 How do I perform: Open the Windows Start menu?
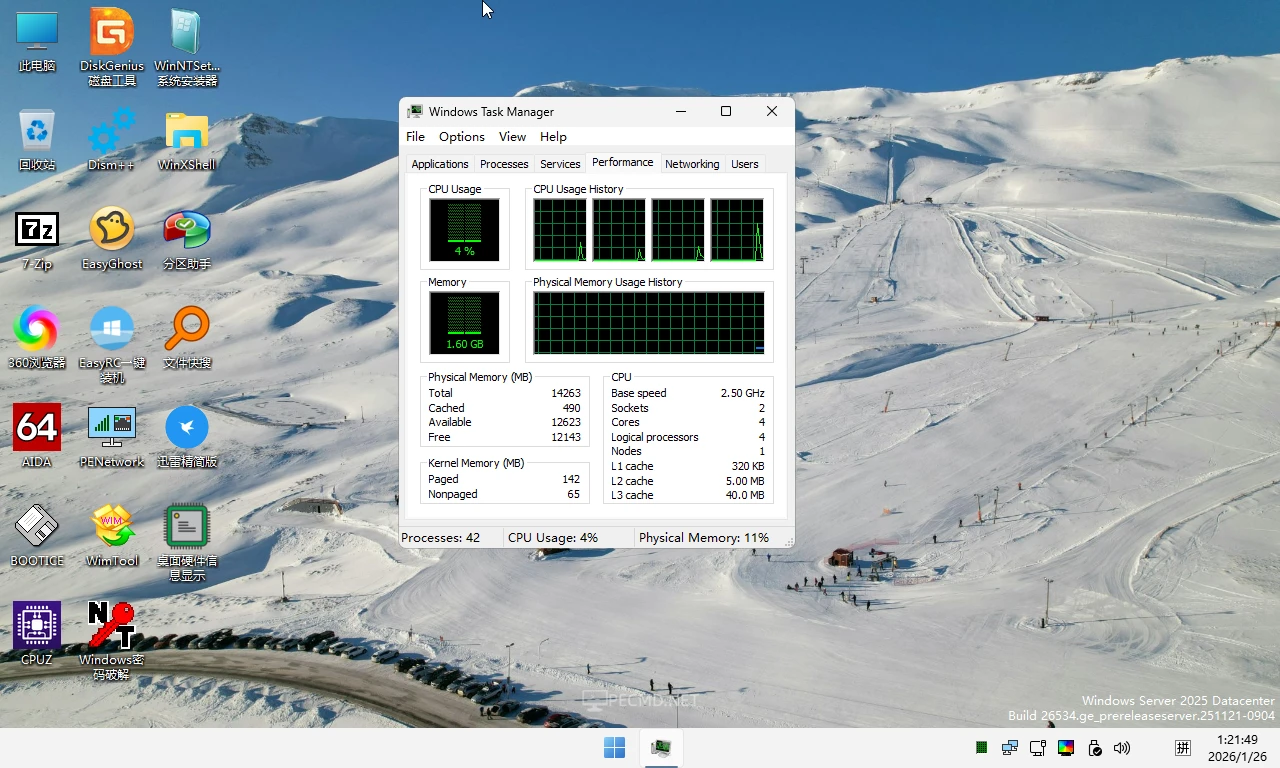(613, 747)
